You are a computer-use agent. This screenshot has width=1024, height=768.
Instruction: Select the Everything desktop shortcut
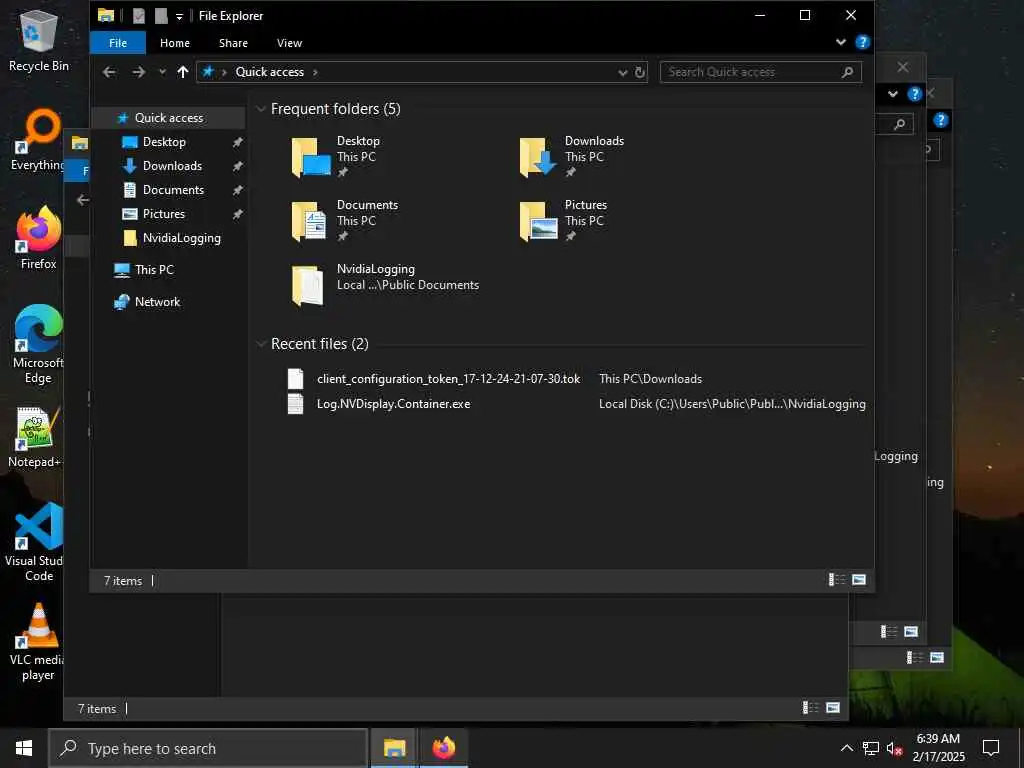pos(37,140)
